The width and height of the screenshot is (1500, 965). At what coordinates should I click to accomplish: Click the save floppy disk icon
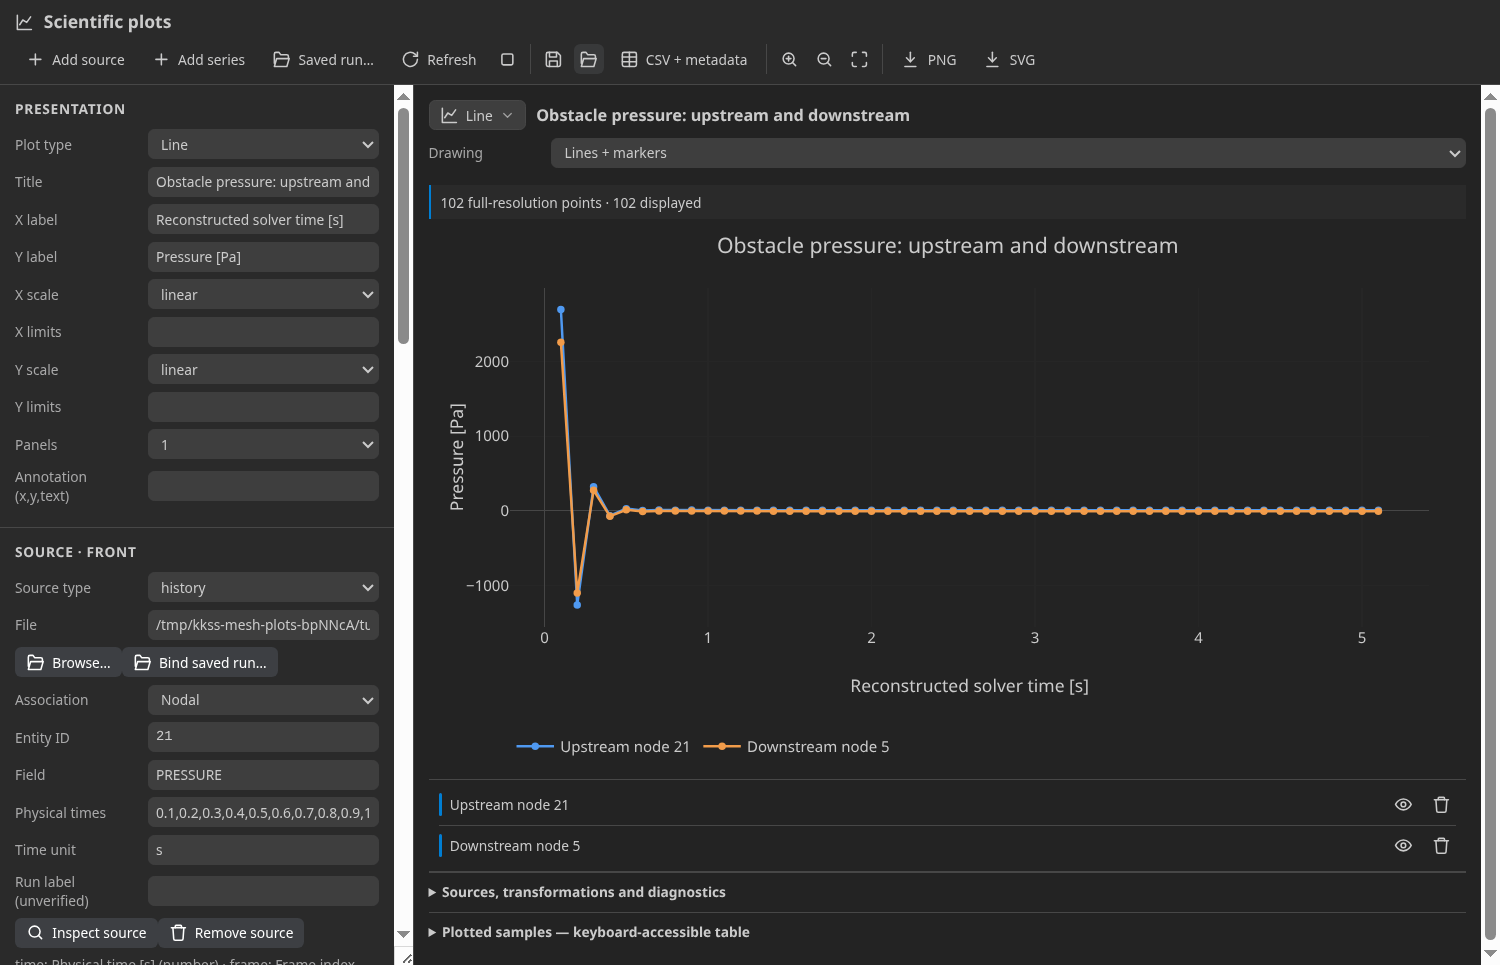[553, 60]
